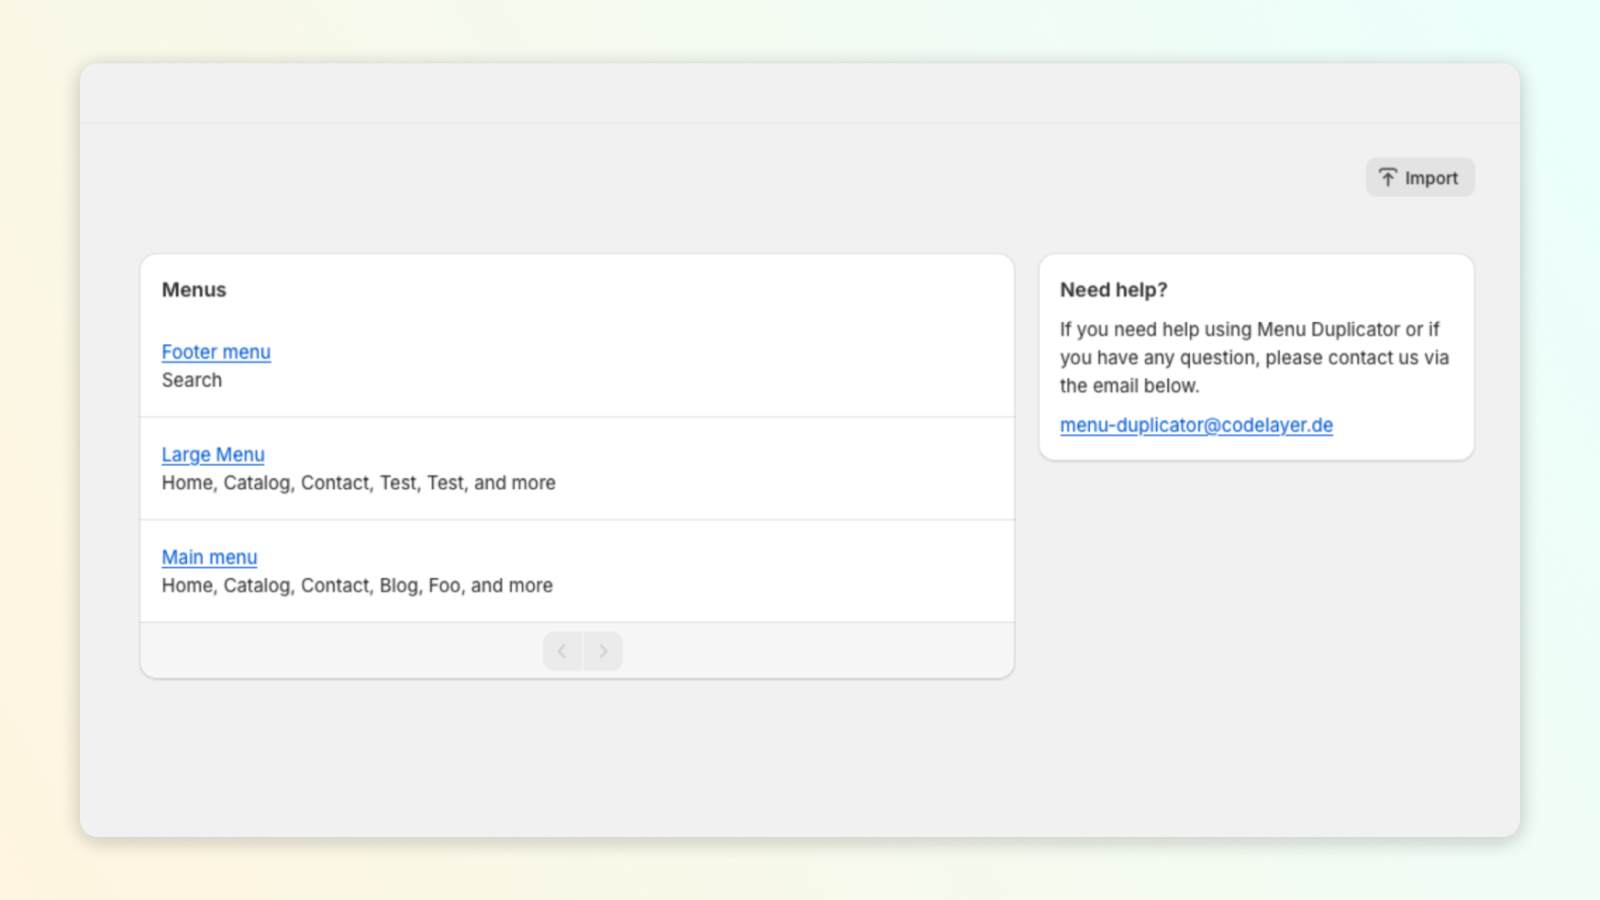Click the left chevron in pagination
The image size is (1600, 900).
(562, 650)
